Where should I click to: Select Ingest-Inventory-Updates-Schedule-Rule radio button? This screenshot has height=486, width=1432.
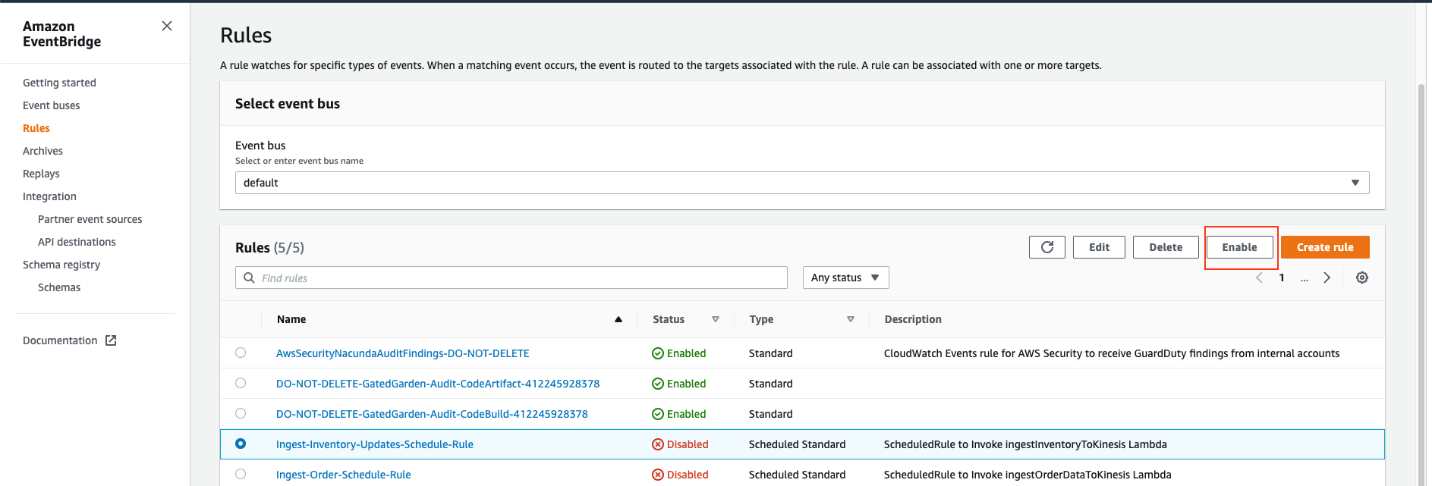240,443
